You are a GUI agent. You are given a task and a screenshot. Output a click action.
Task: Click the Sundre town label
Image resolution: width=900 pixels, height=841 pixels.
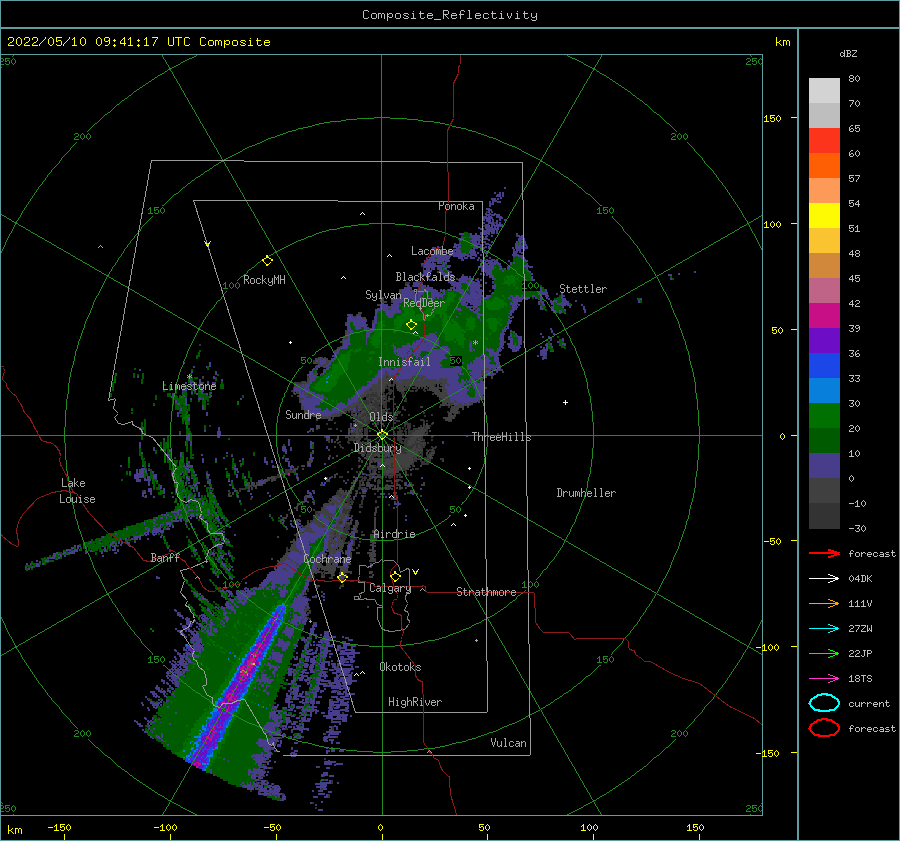point(303,414)
